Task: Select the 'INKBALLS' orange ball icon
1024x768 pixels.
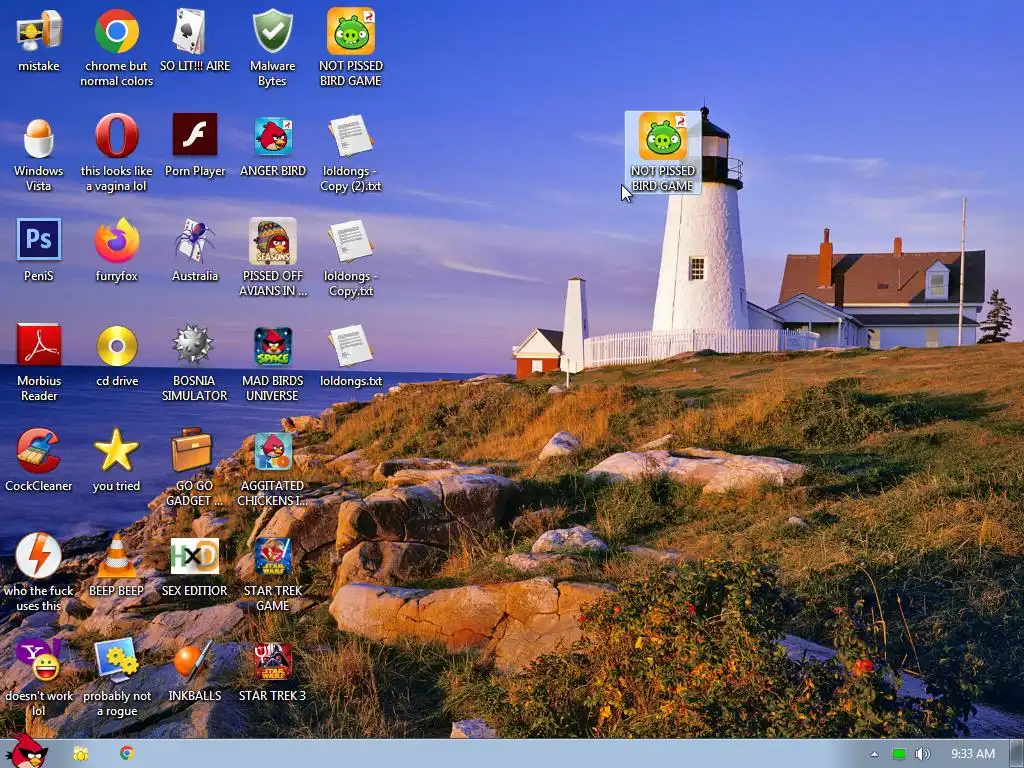Action: click(193, 660)
